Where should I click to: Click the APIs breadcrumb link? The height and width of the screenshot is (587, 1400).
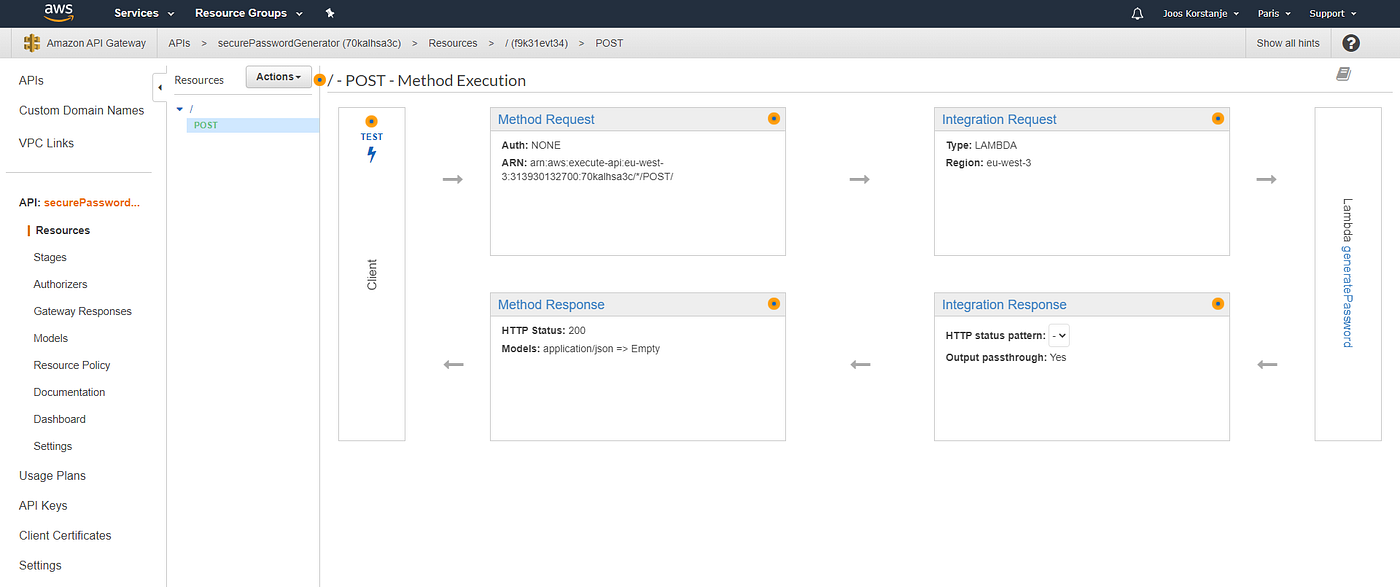180,43
